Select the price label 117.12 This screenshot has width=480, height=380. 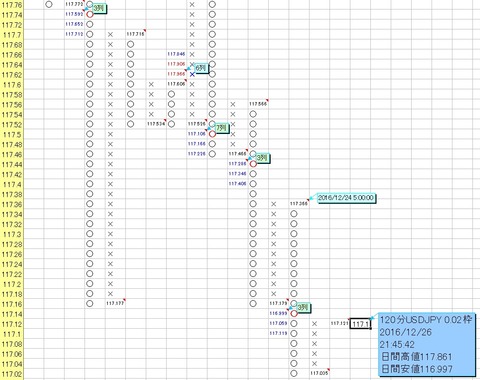point(12,324)
